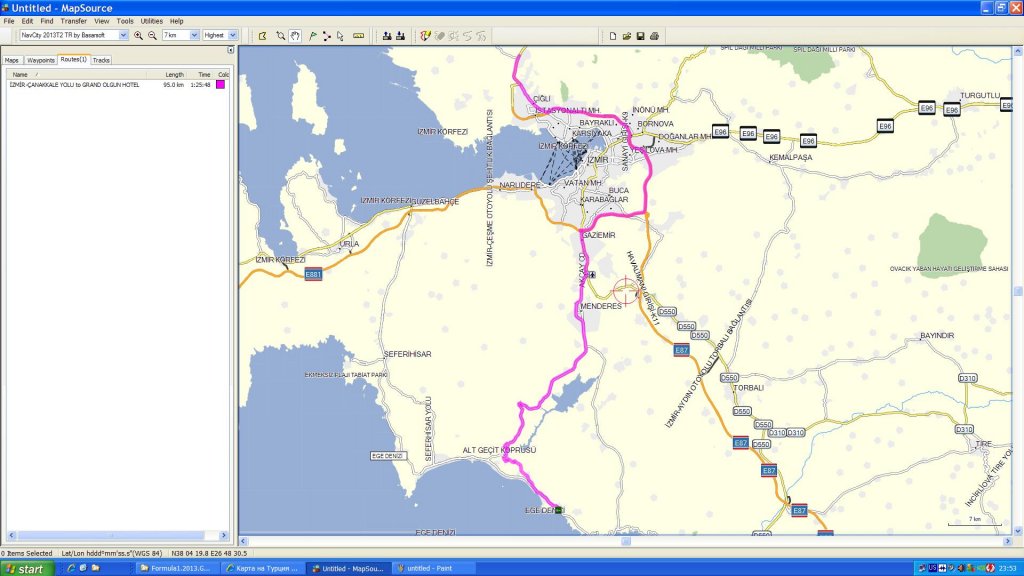The height and width of the screenshot is (576, 1024).
Task: Select the Route tool icon
Action: click(327, 36)
